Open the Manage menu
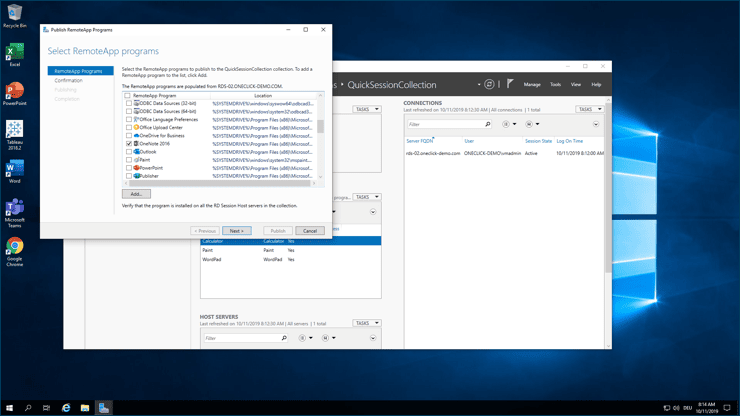 coord(532,85)
